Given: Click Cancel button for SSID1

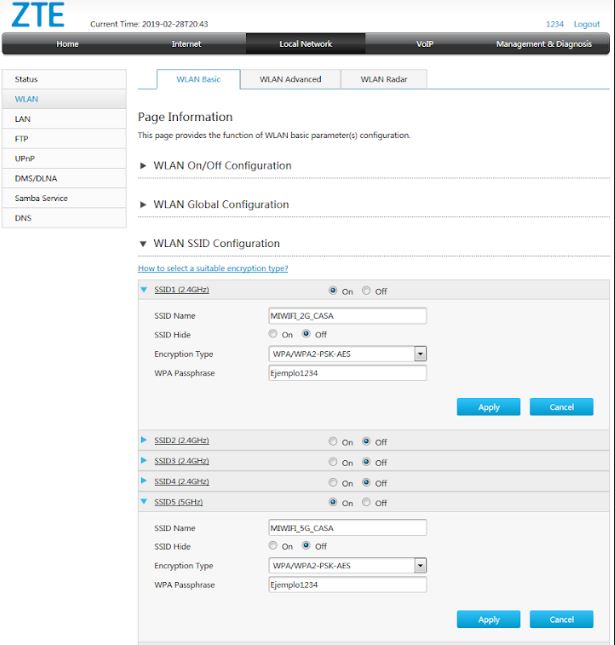Looking at the screenshot, I should [562, 407].
